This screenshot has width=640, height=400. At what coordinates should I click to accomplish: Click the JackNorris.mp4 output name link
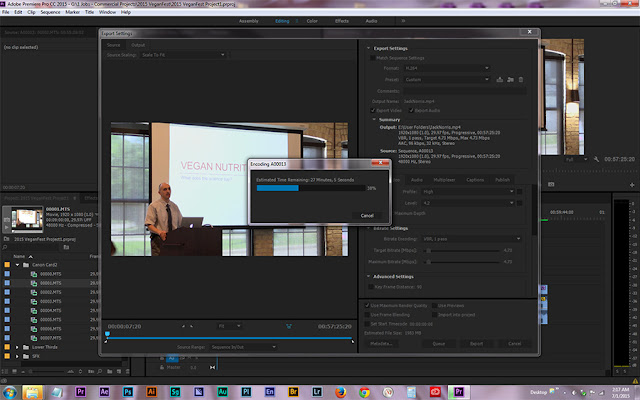419,101
